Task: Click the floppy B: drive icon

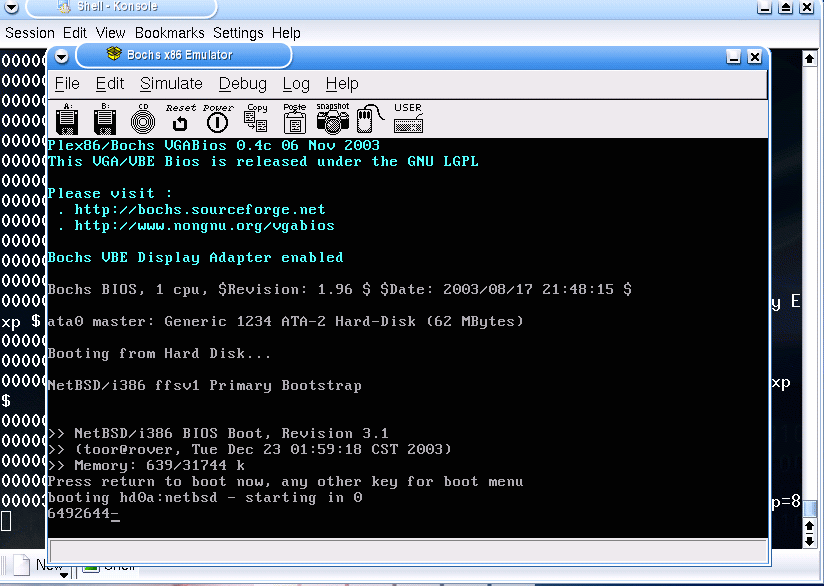Action: [x=105, y=119]
